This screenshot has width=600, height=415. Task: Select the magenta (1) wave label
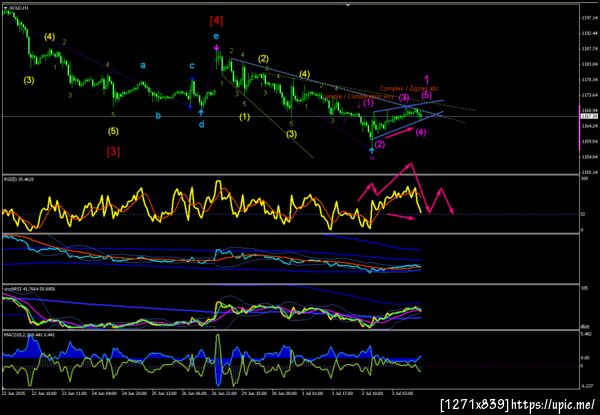tap(368, 102)
